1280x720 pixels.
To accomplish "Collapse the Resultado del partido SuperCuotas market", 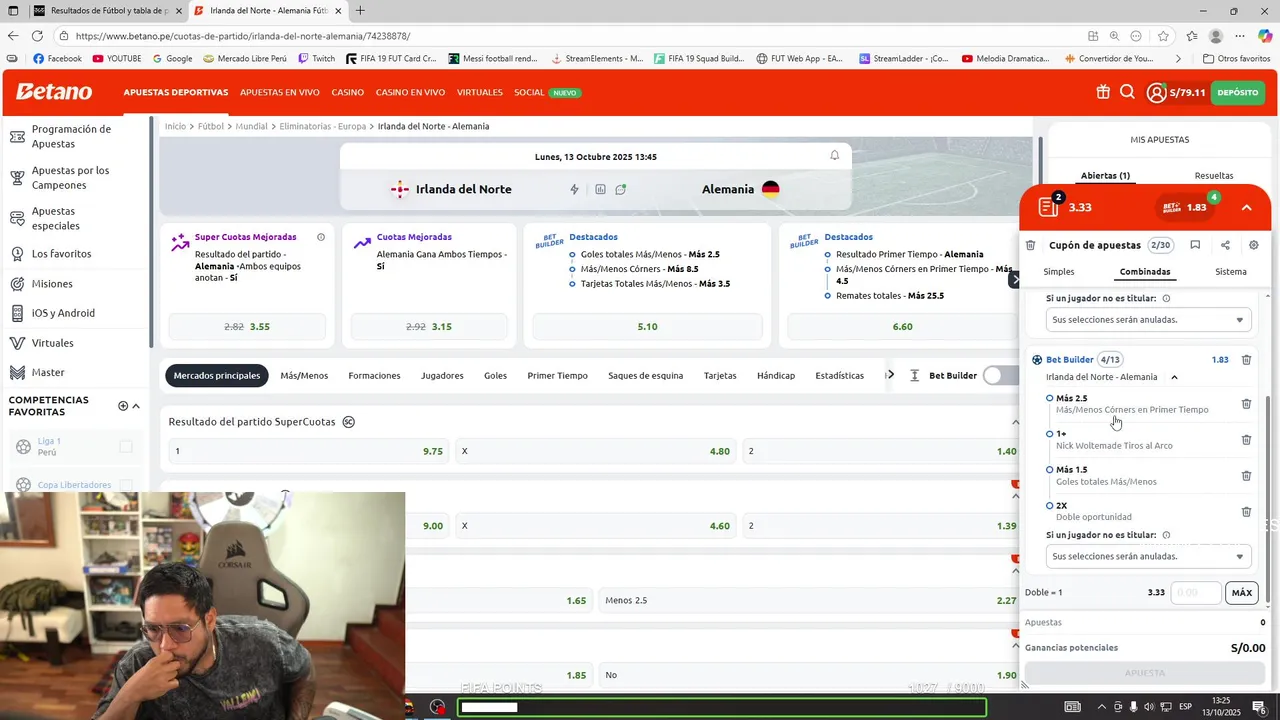I will tap(1016, 422).
